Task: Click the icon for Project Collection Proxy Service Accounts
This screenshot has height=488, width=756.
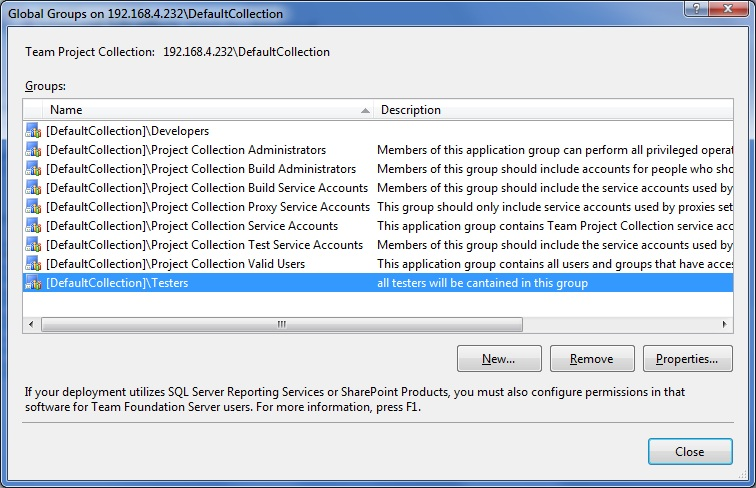Action: (33, 207)
